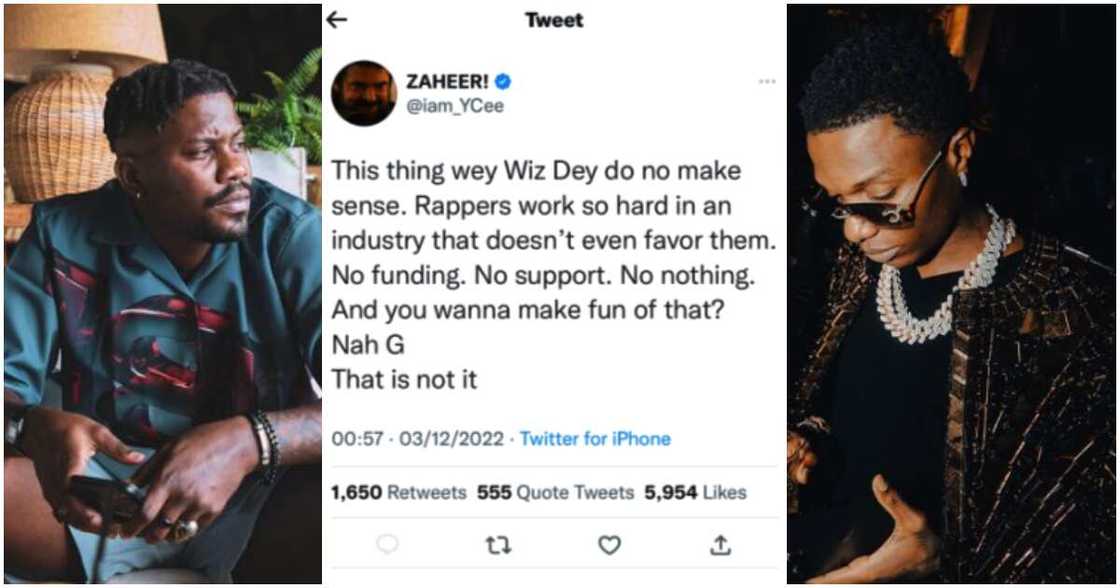Open ZAHEER! profile avatar
Viewport: 1120px width, 588px height.
(x=364, y=93)
